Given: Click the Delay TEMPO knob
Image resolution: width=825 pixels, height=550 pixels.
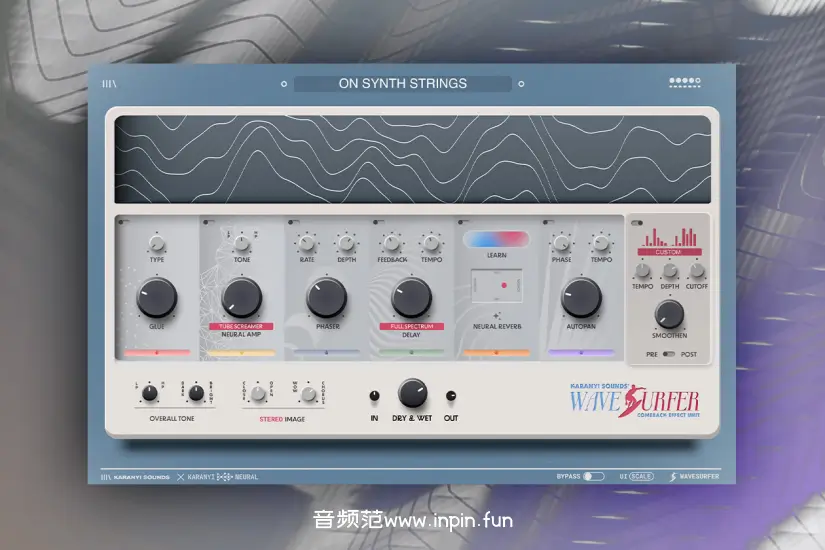Looking at the screenshot, I should coord(431,243).
